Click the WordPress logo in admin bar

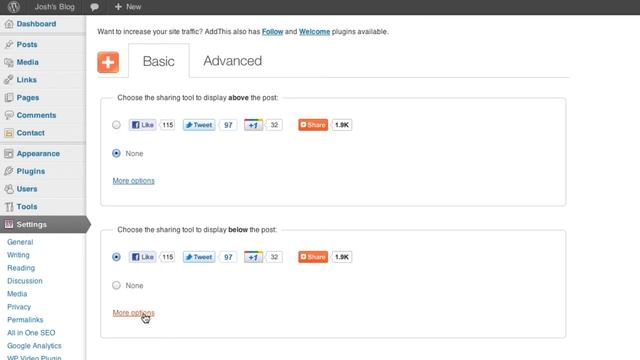click(x=13, y=7)
